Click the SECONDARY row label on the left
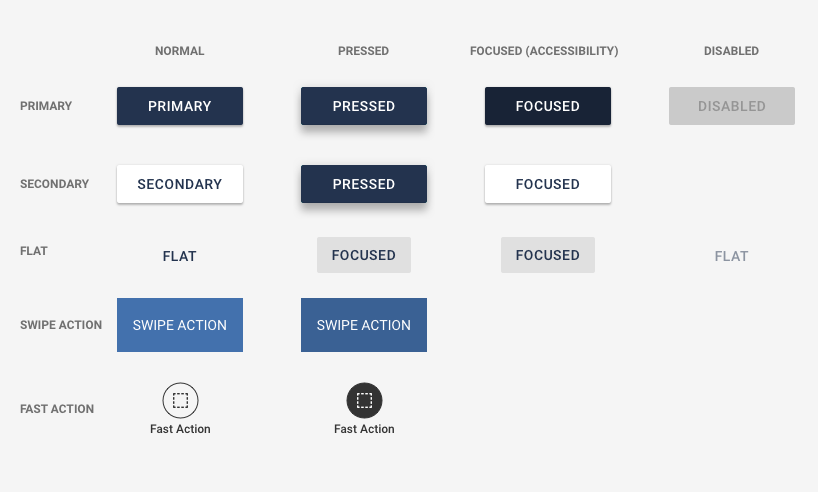 [55, 184]
